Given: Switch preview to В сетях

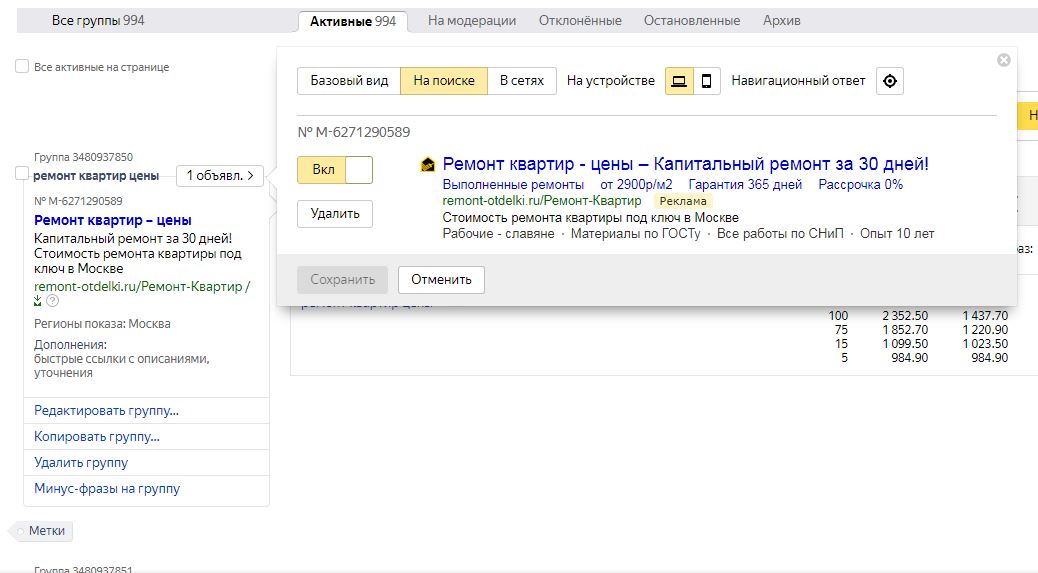Looking at the screenshot, I should (x=522, y=81).
